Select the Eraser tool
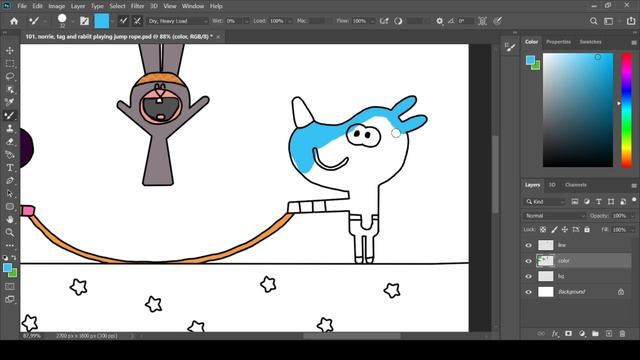This screenshot has width=640, height=360. click(x=10, y=141)
